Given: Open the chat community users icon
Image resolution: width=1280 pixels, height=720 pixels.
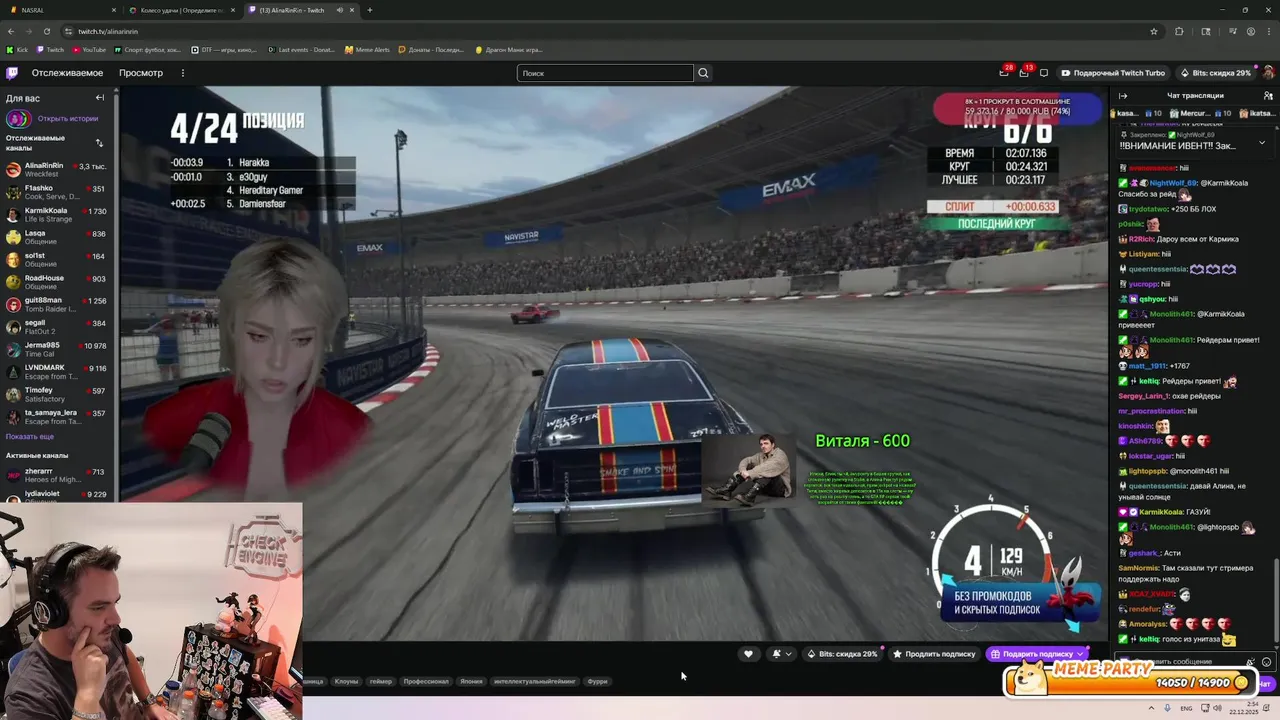Looking at the screenshot, I should point(1268,96).
